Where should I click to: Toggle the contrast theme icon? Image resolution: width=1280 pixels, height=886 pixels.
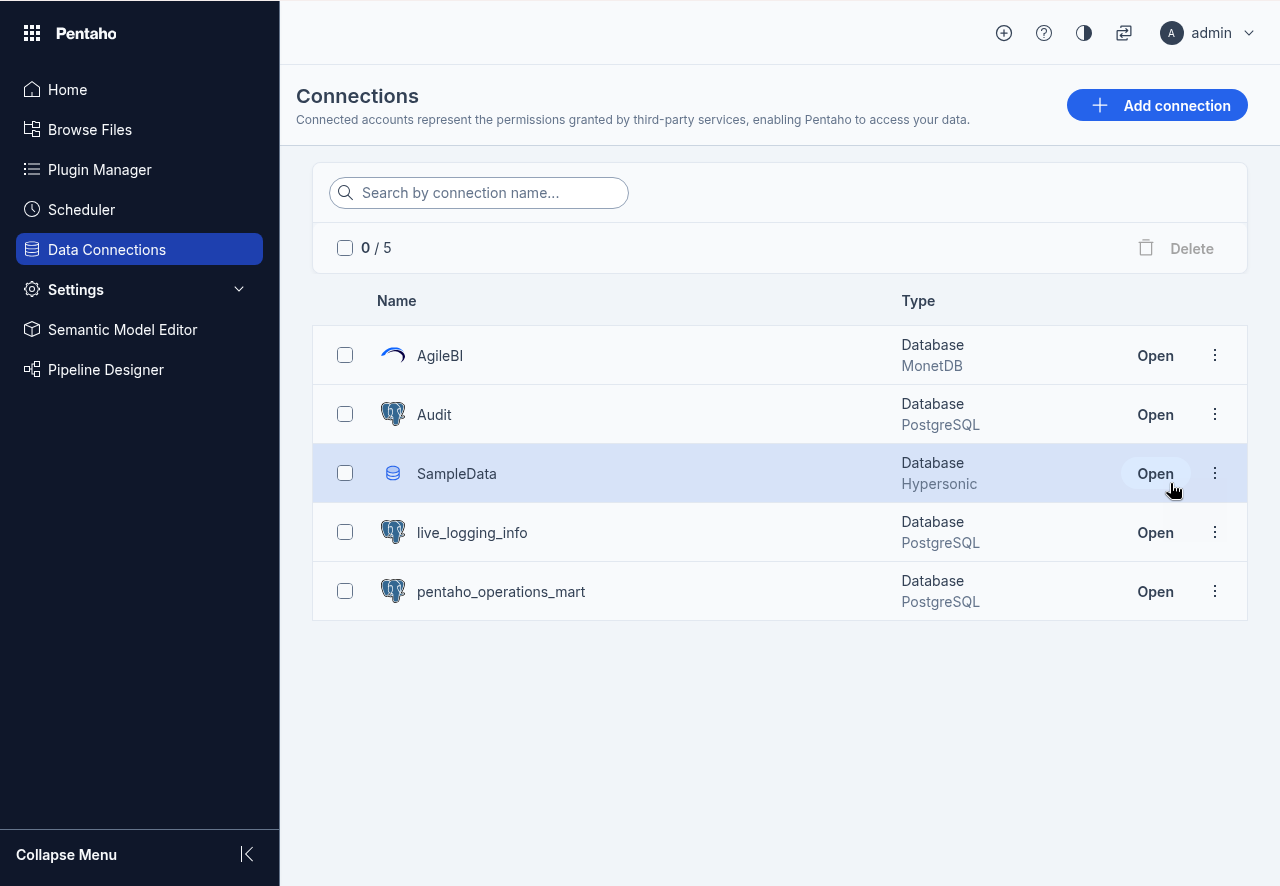coord(1084,33)
